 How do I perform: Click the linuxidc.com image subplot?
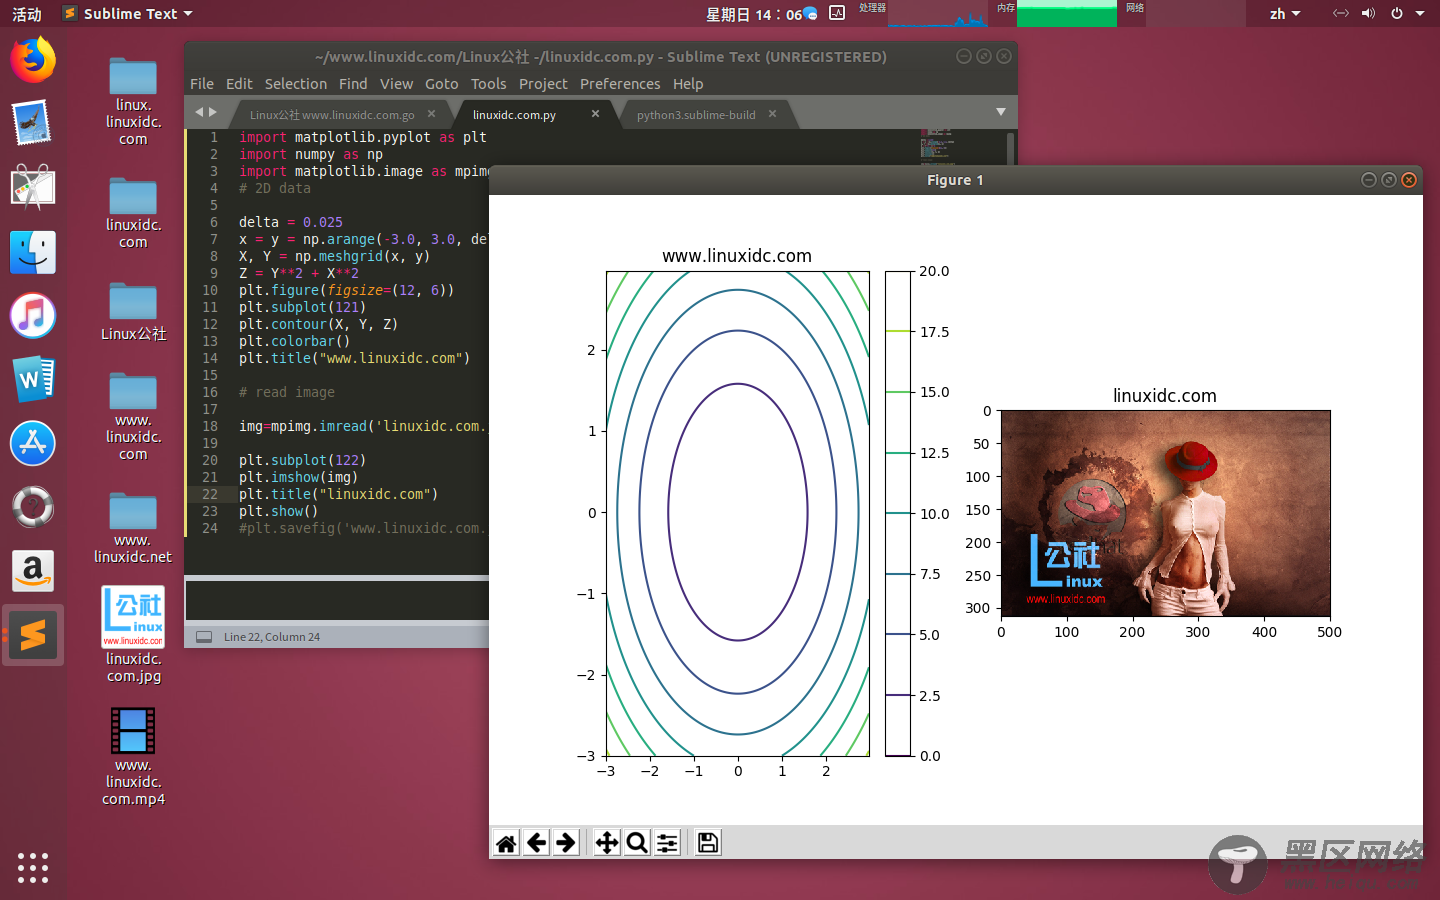pos(1165,513)
